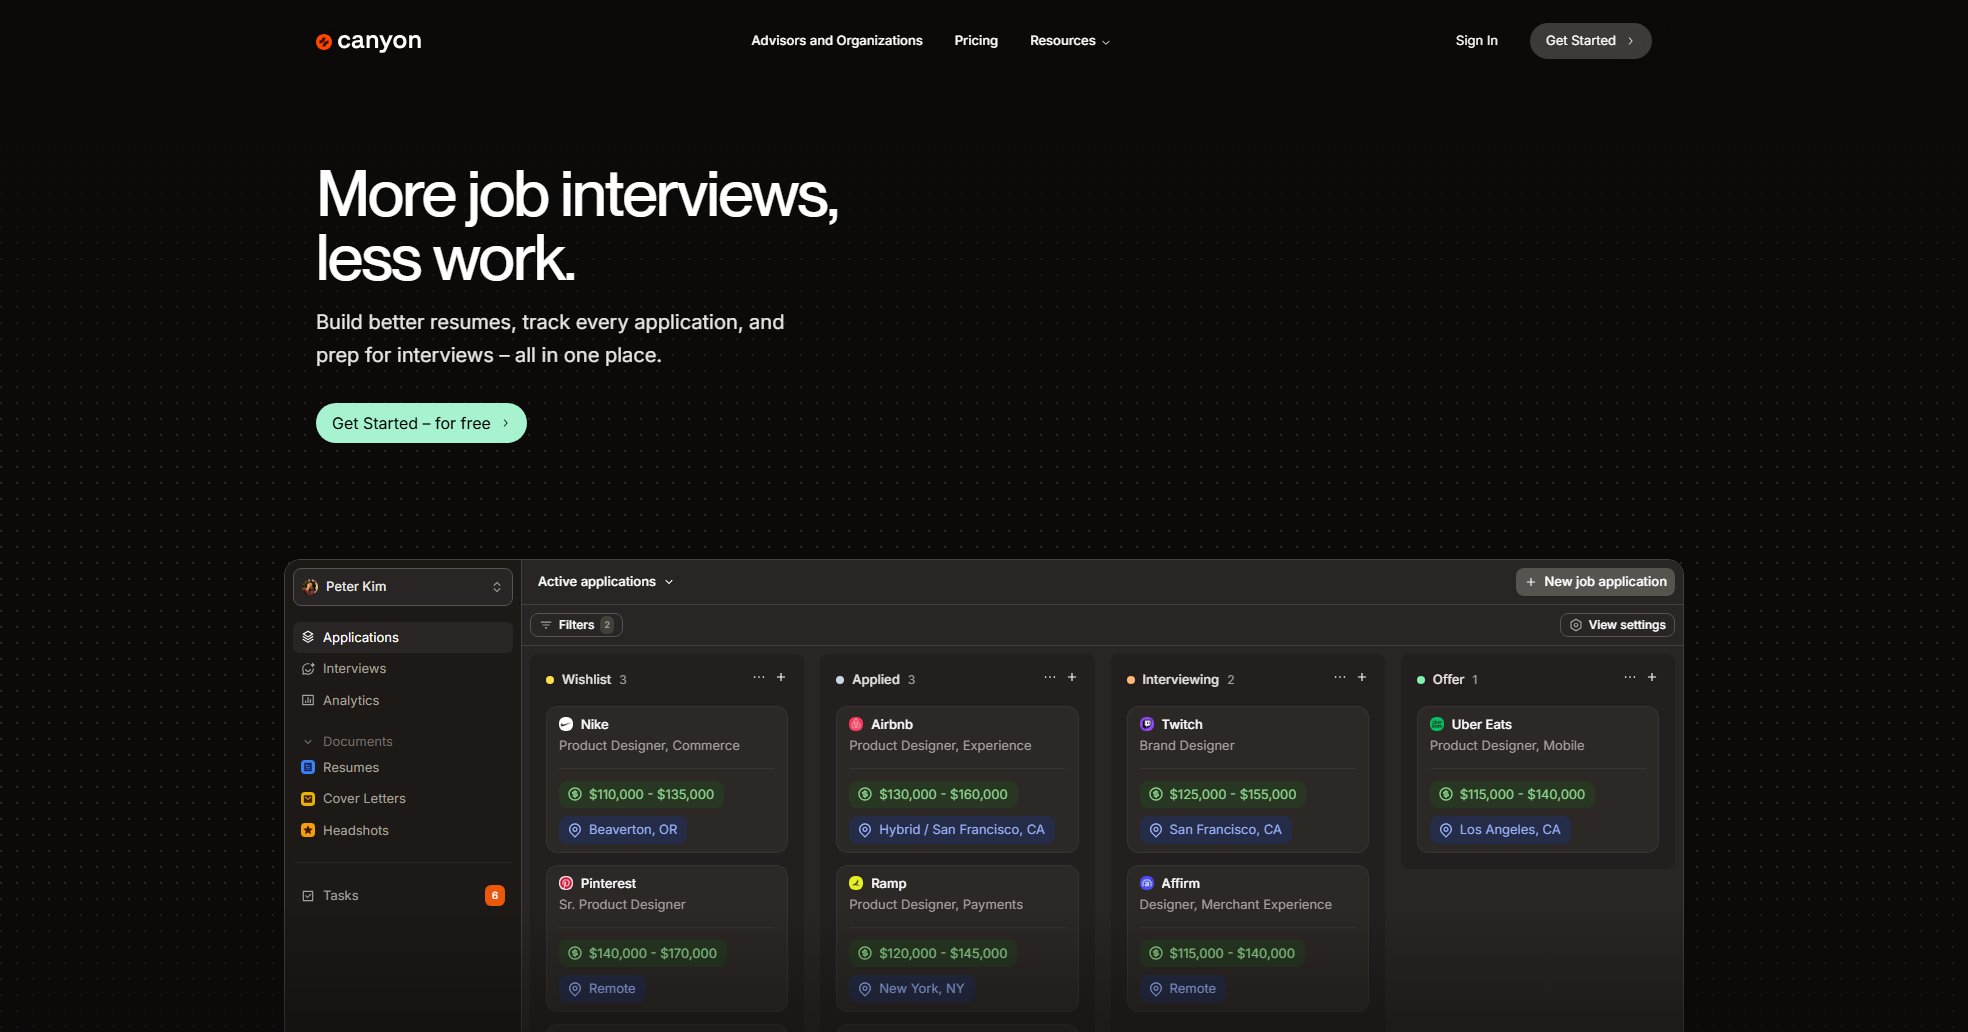The image size is (1968, 1032).
Task: Add a card to Wishlist column
Action: (781, 677)
